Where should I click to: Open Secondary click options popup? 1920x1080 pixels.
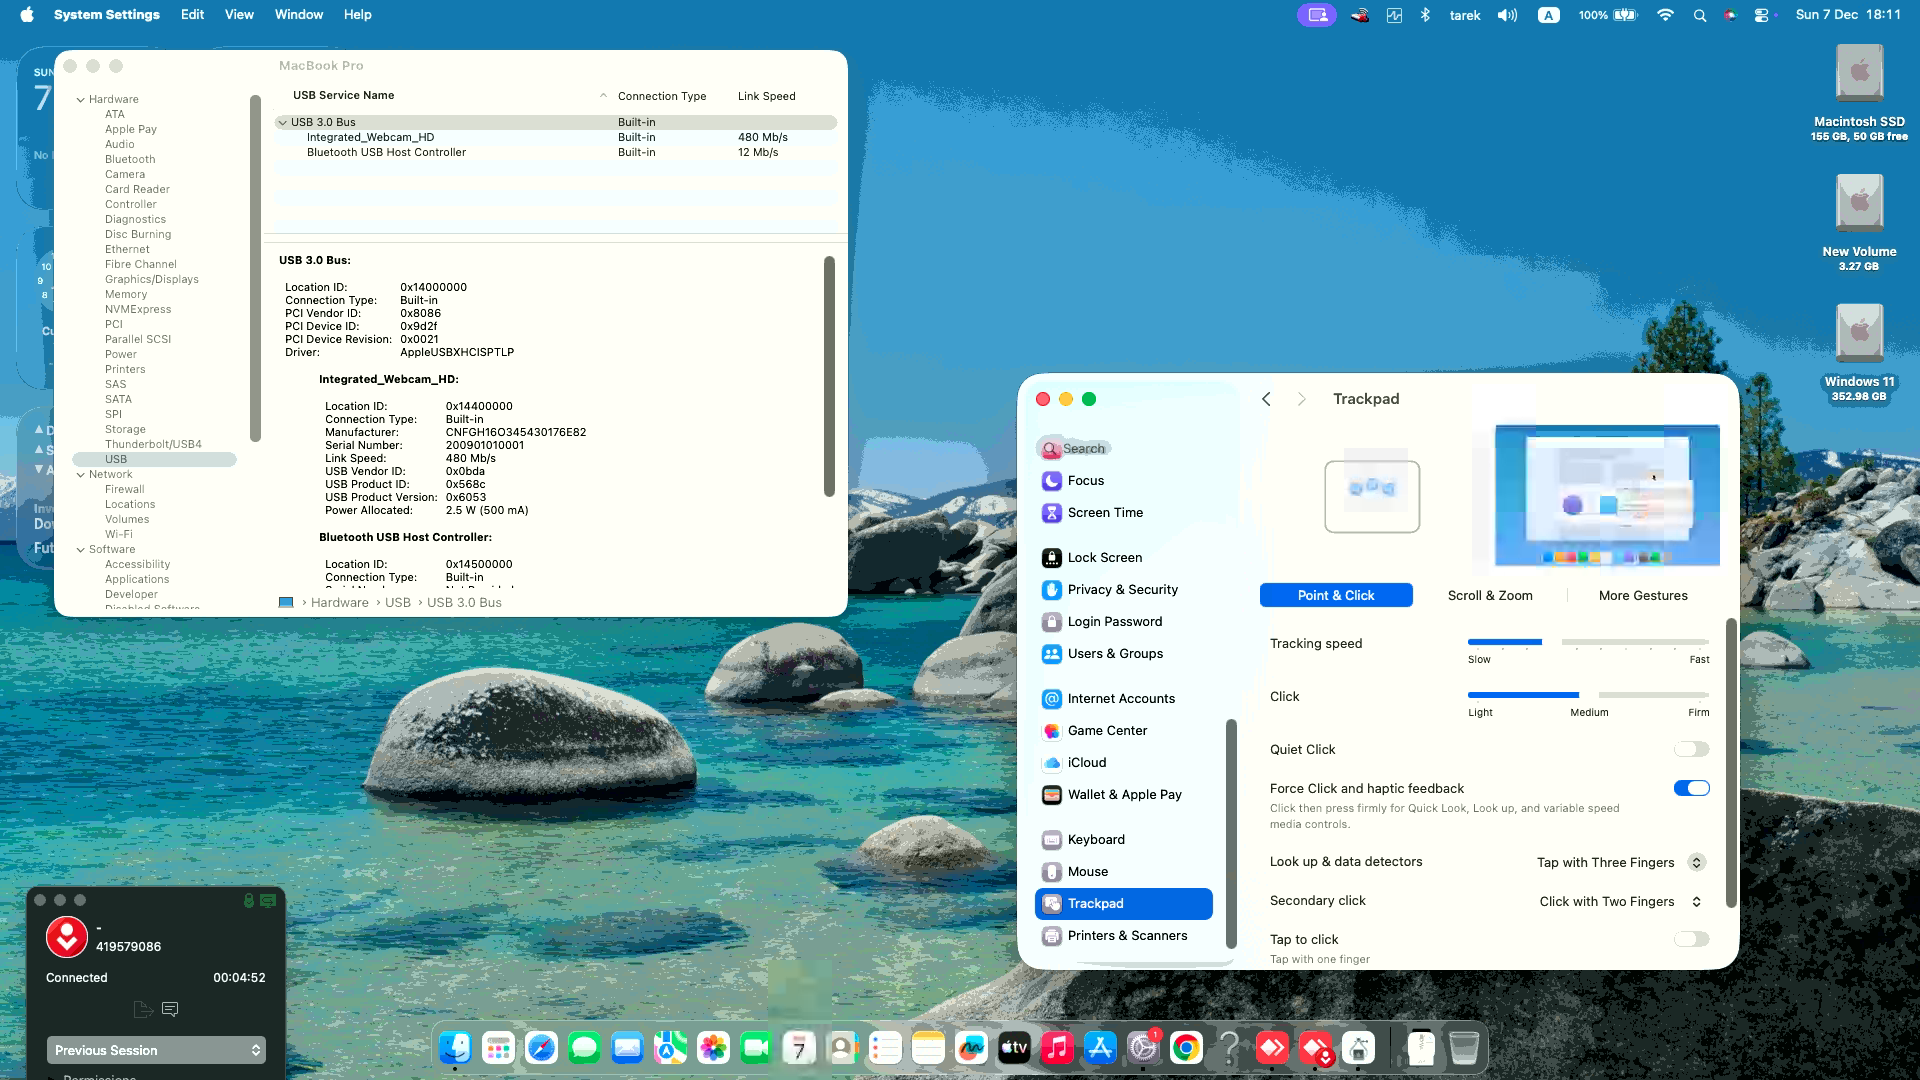pyautogui.click(x=1696, y=902)
